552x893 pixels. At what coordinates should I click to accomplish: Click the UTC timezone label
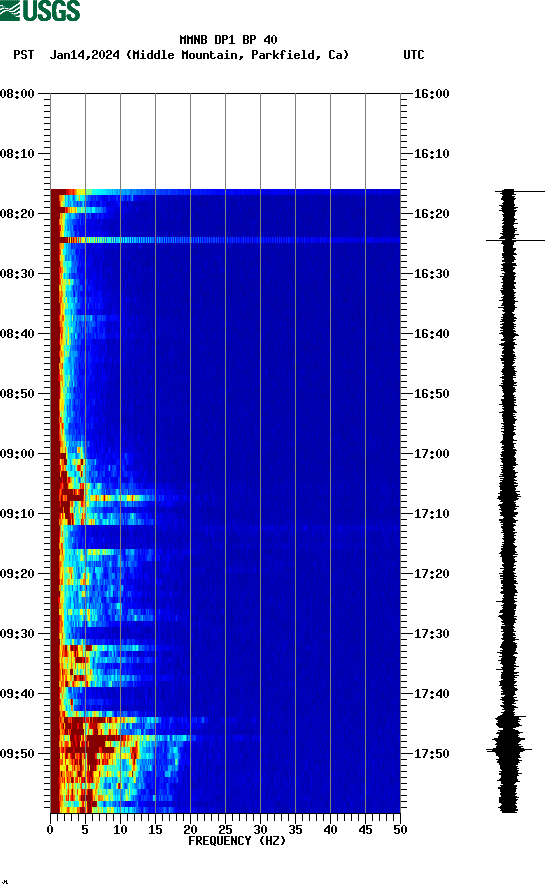pos(414,55)
